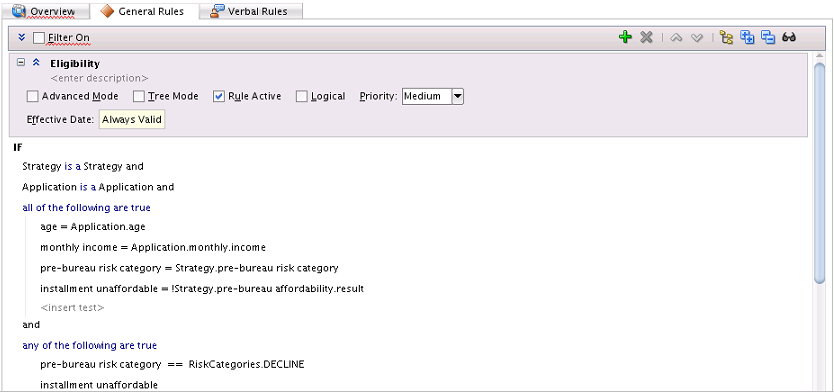Screen dimensions: 834x392
Task: Collapse all rules with minus-squares icon
Action: (x=768, y=37)
